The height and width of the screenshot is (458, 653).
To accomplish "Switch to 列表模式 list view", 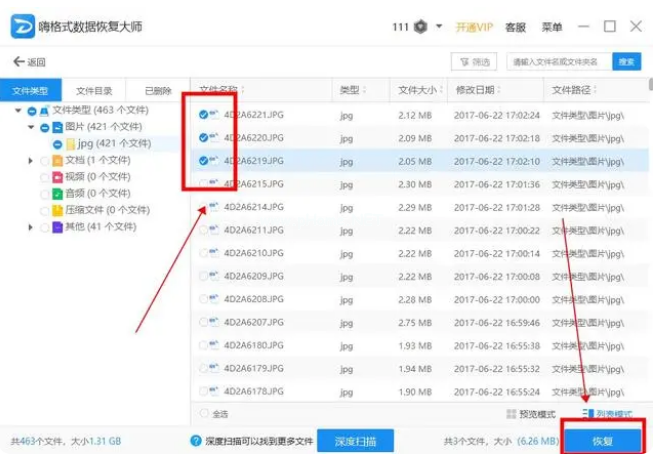I will tap(608, 413).
